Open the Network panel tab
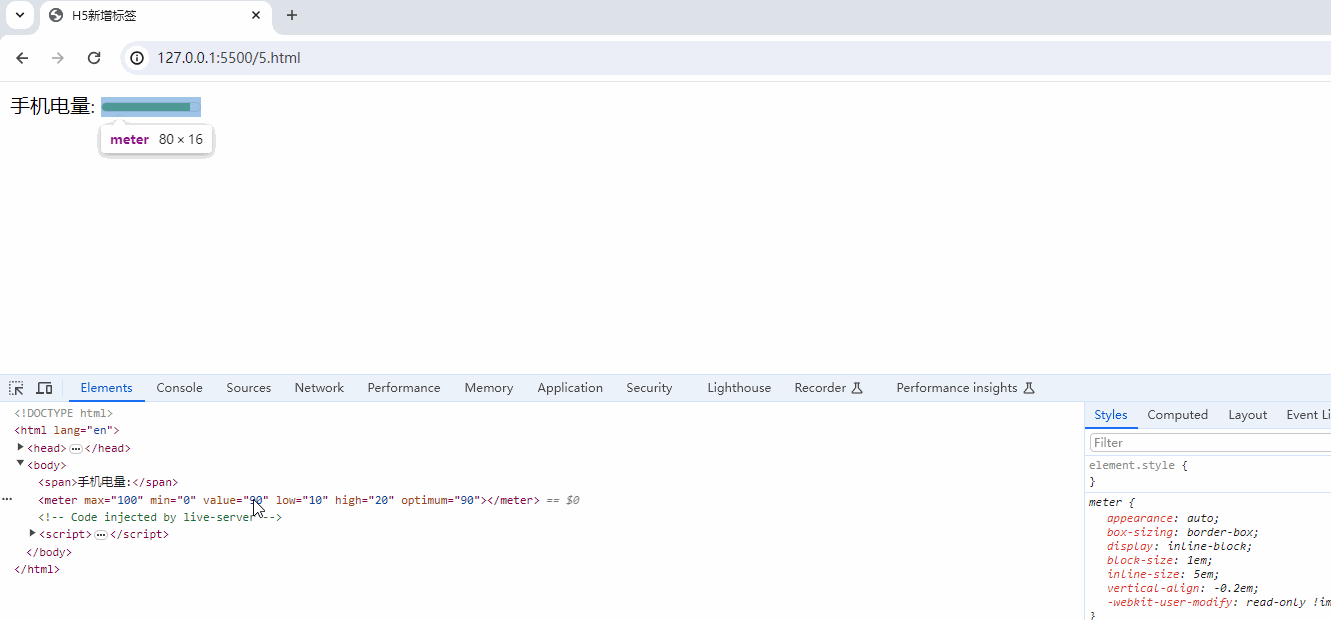 [319, 388]
